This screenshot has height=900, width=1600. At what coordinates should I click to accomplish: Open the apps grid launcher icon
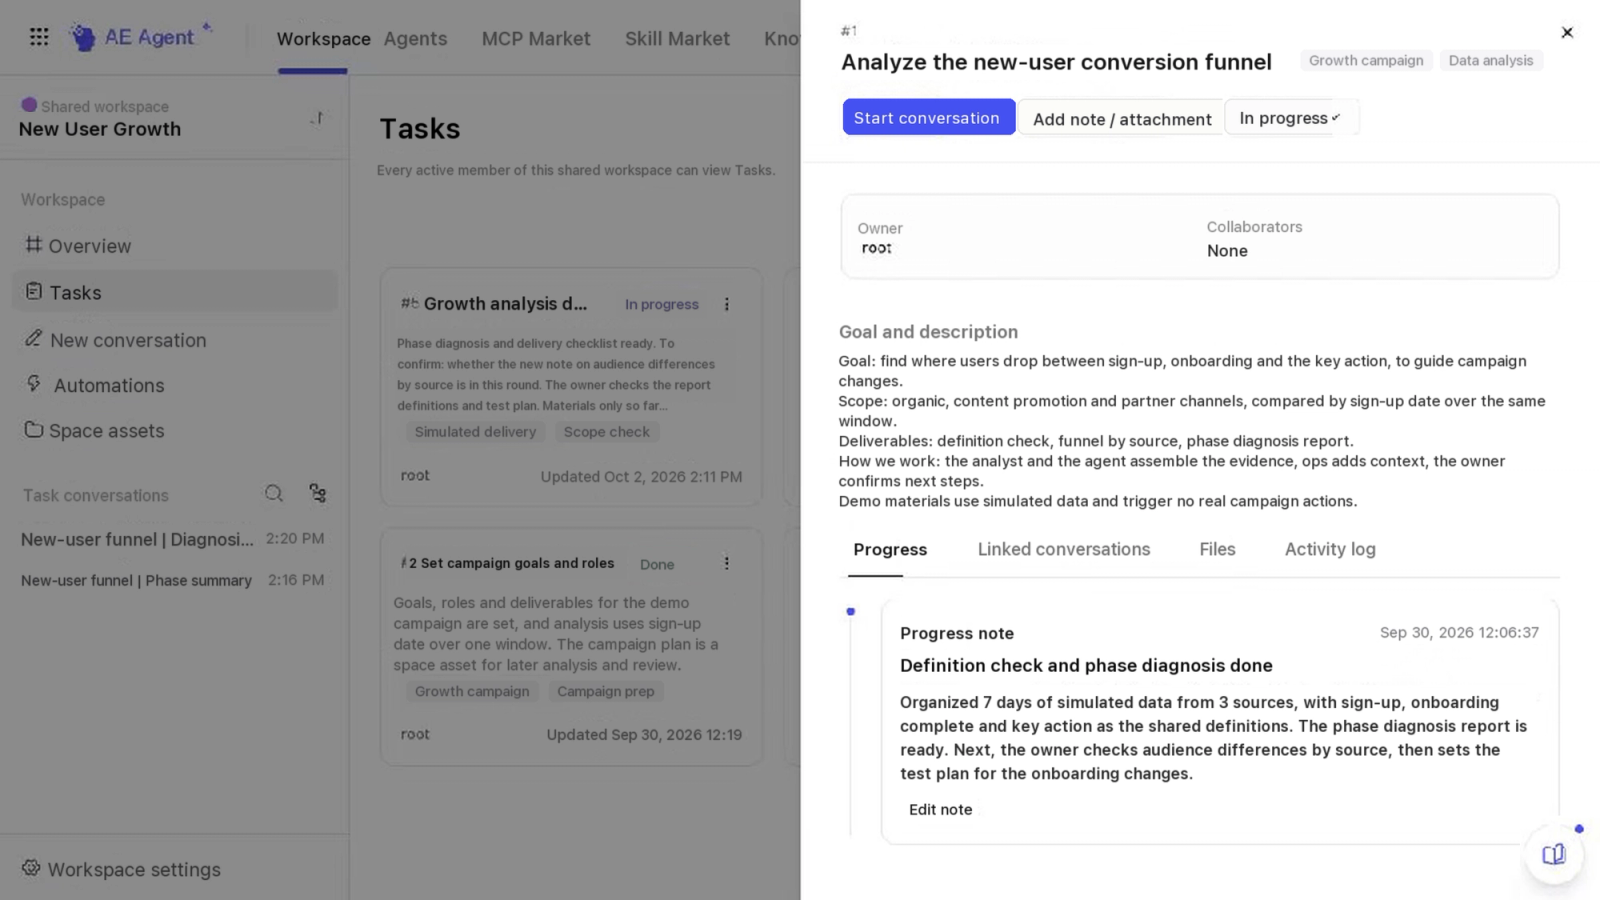[39, 37]
